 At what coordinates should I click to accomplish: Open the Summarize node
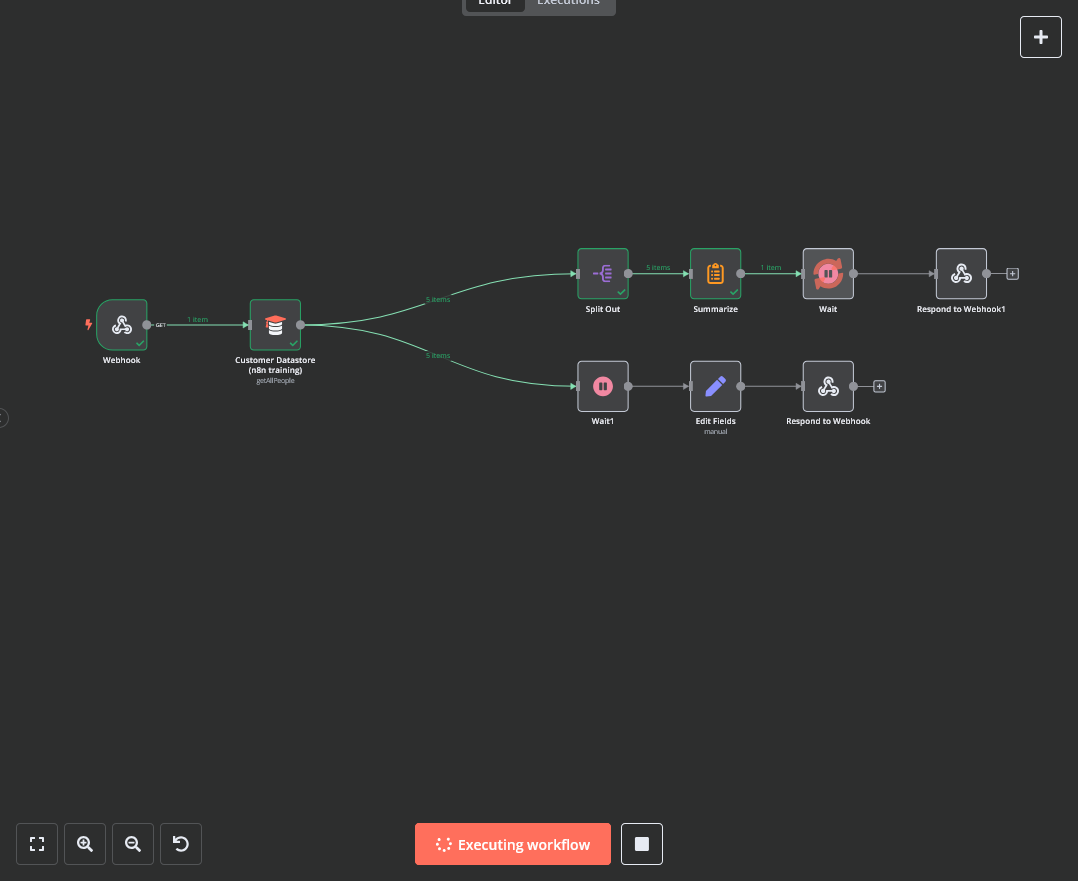pyautogui.click(x=715, y=273)
